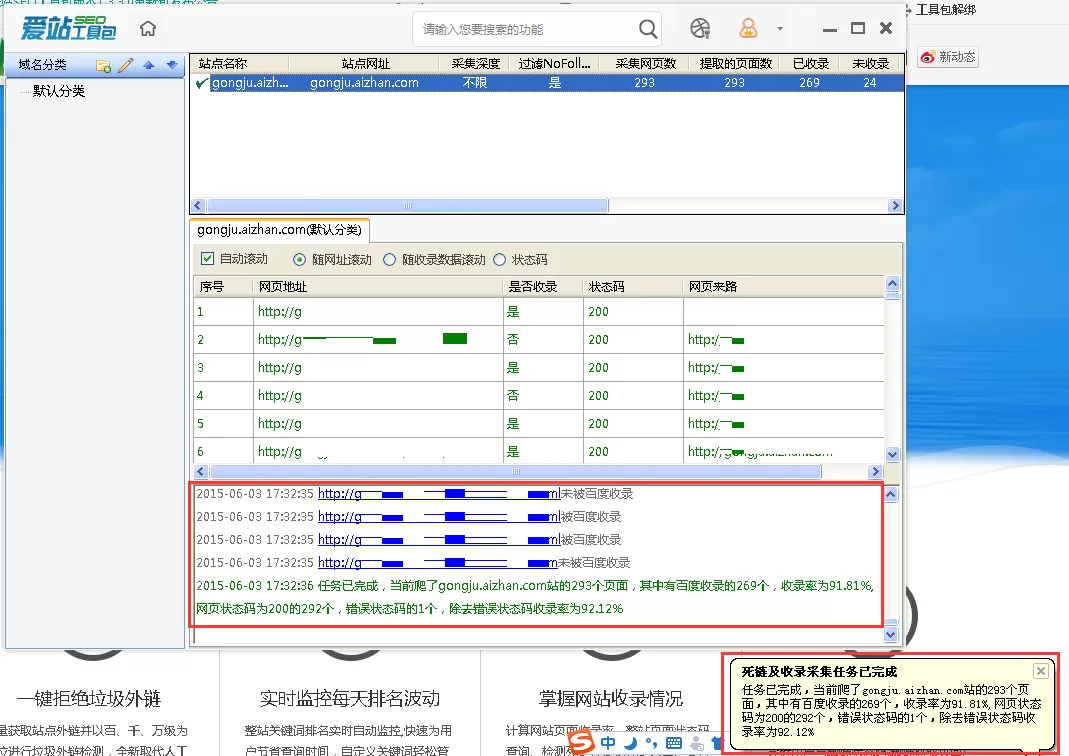Open the skin theme ball icon

click(x=700, y=29)
